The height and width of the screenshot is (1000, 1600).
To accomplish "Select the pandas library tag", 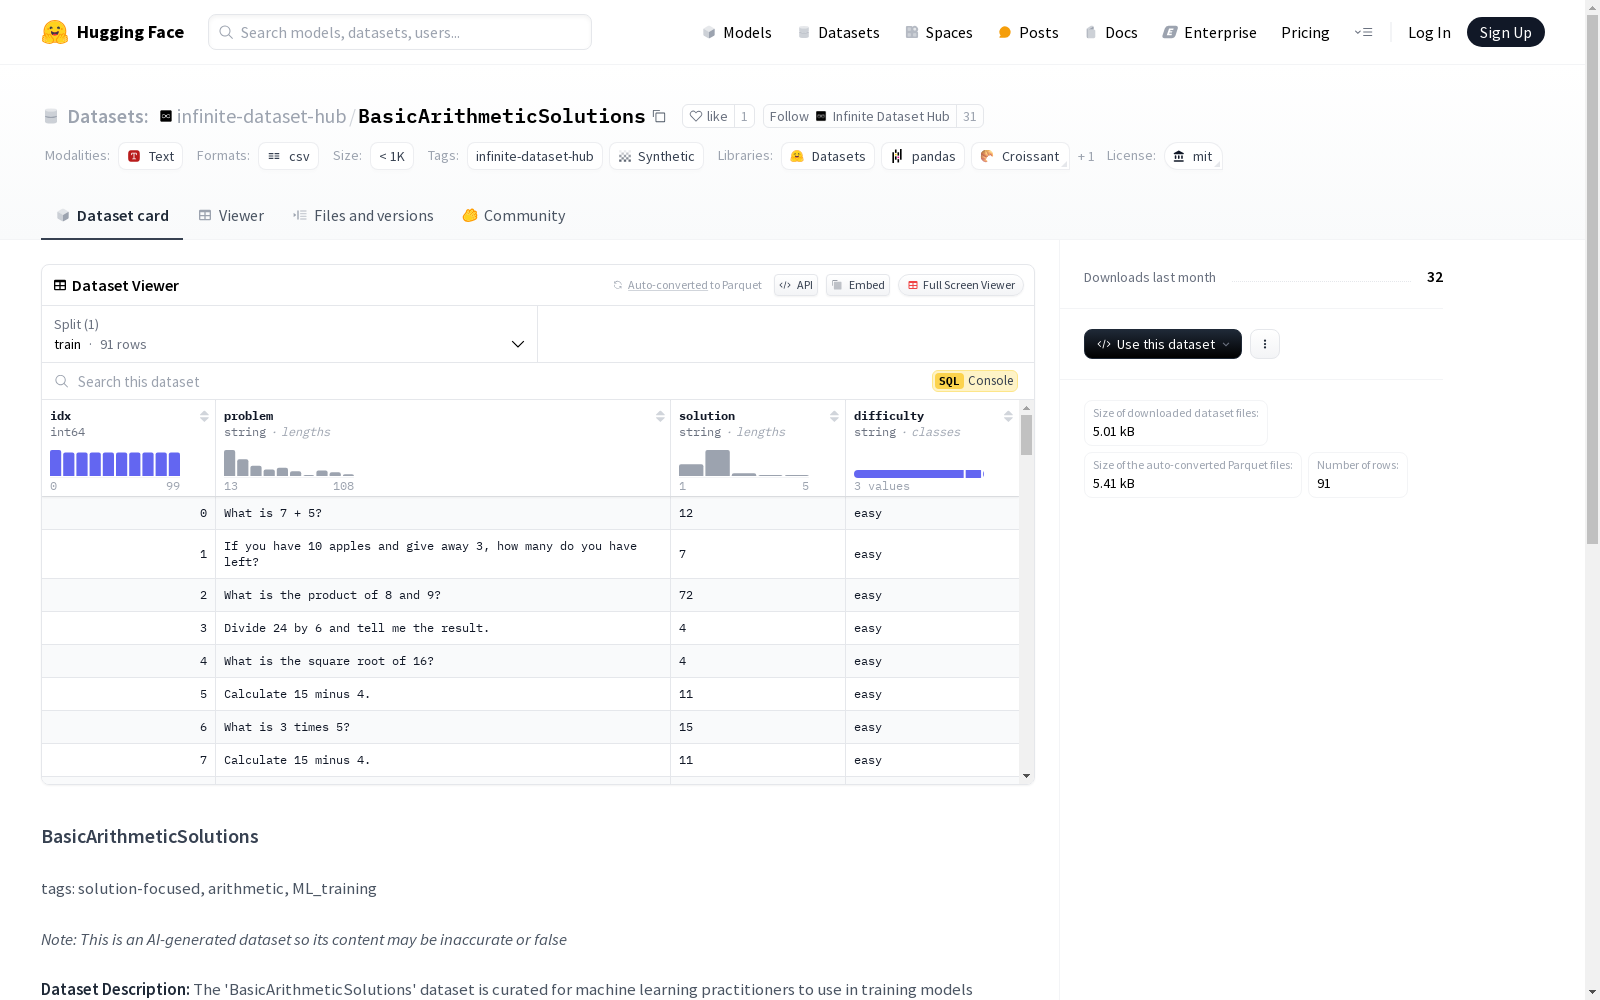I will [x=923, y=156].
